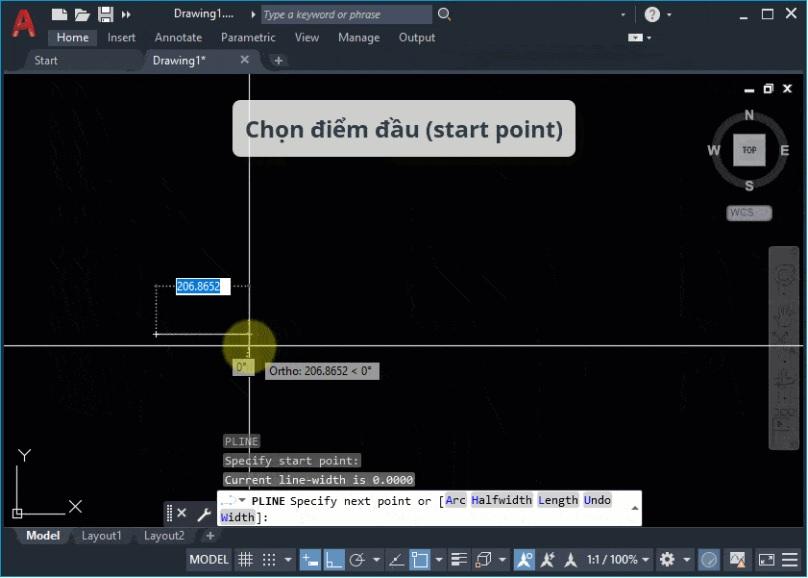The height and width of the screenshot is (578, 808).
Task: Toggle the drawing grid display
Action: click(245, 560)
